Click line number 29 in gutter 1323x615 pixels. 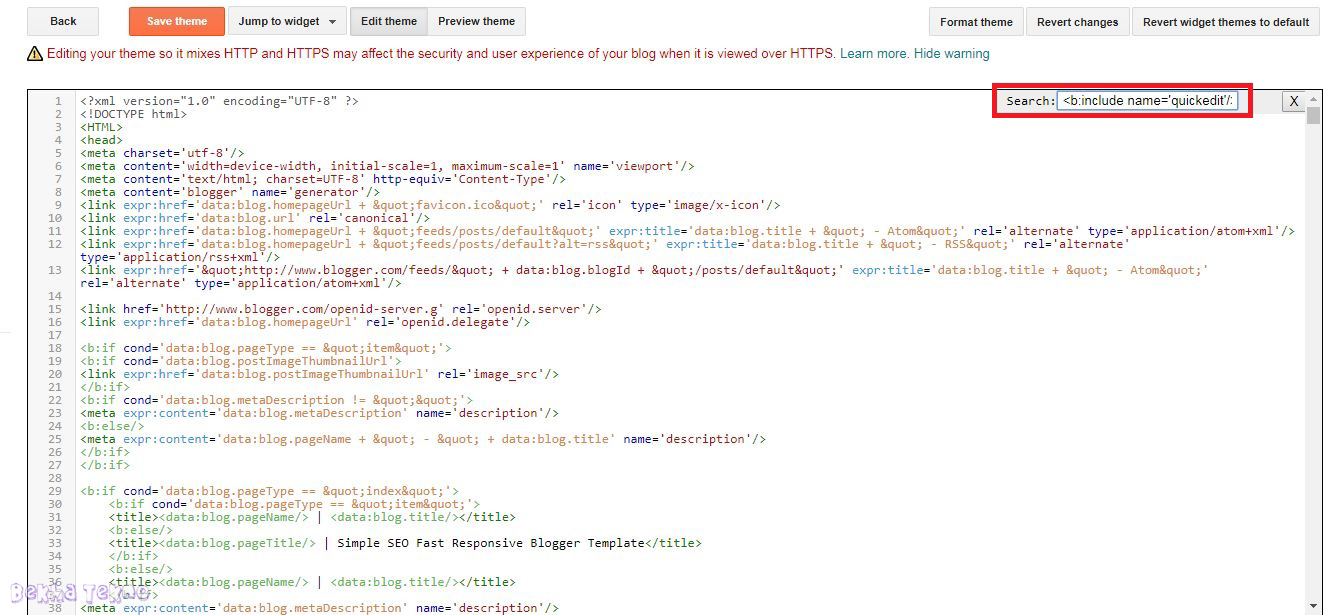(x=55, y=491)
